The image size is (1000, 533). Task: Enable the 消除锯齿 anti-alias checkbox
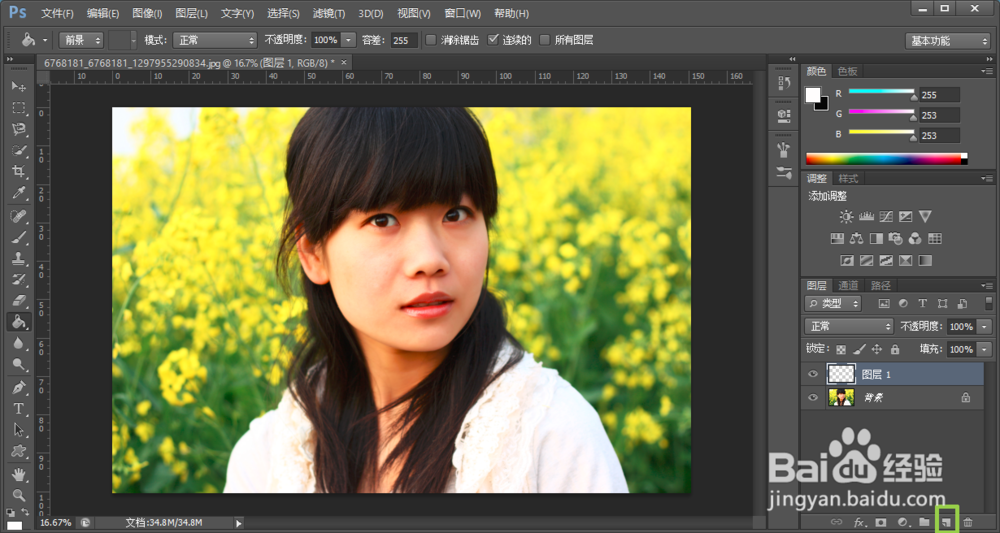click(x=431, y=40)
